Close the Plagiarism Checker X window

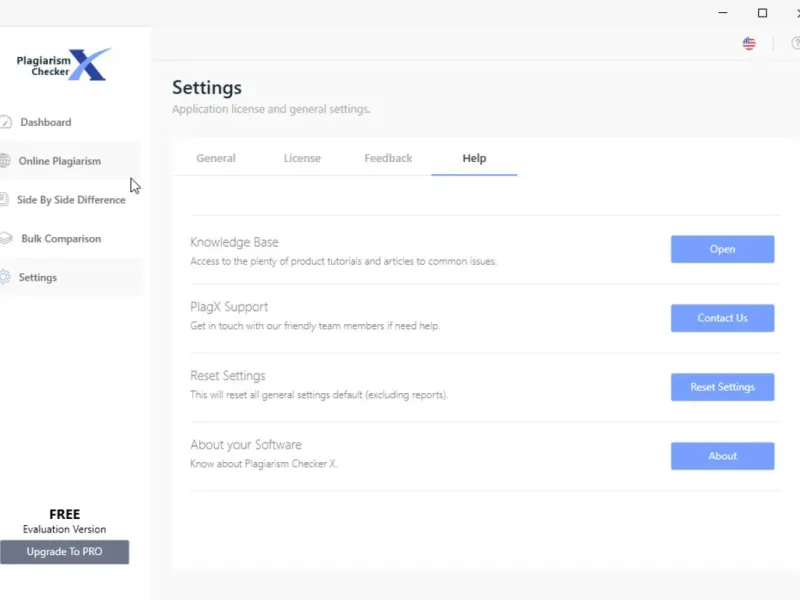point(796,13)
